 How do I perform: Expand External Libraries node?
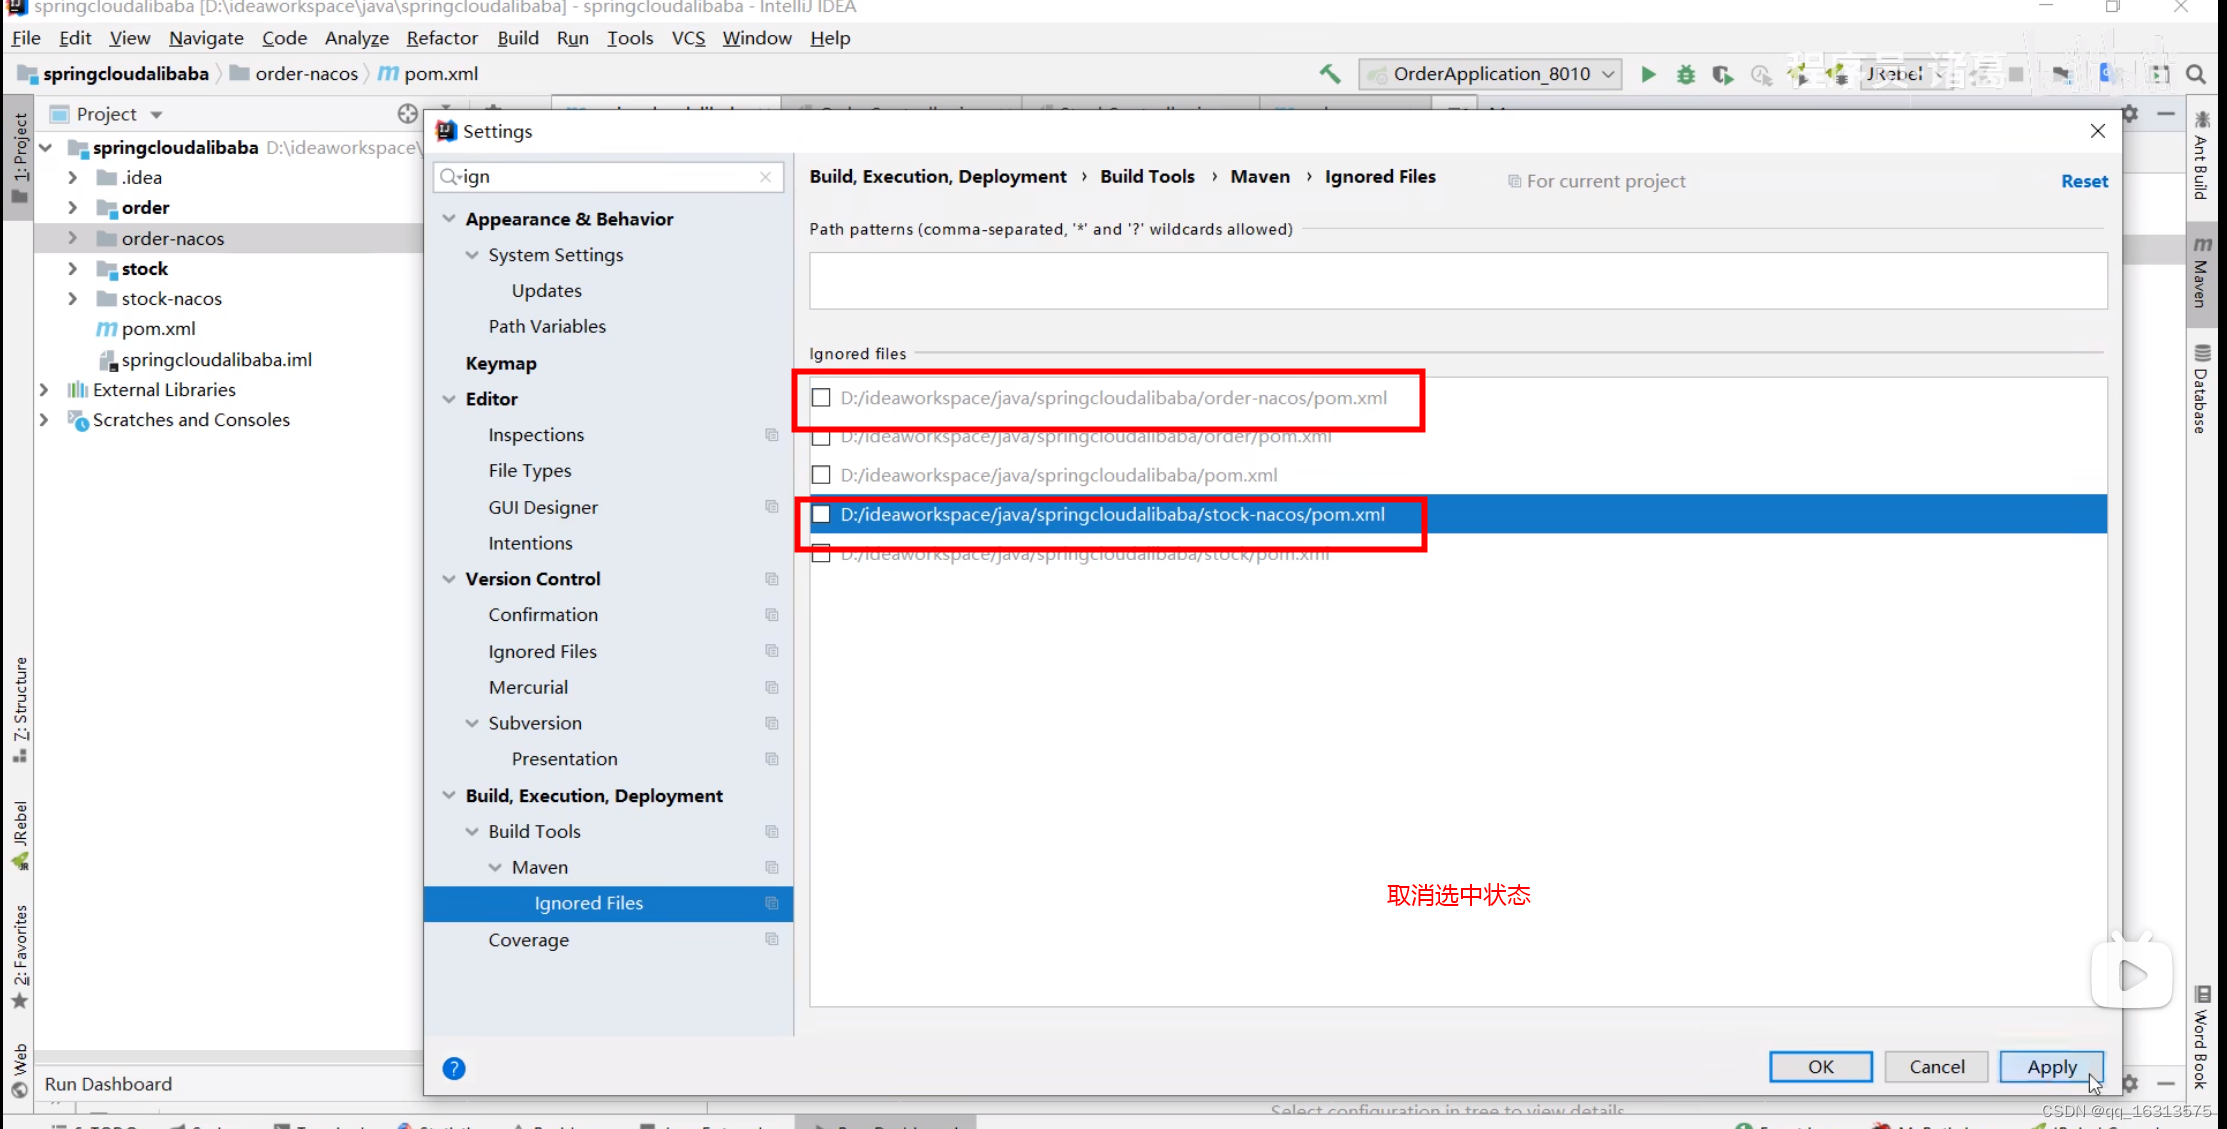[44, 389]
